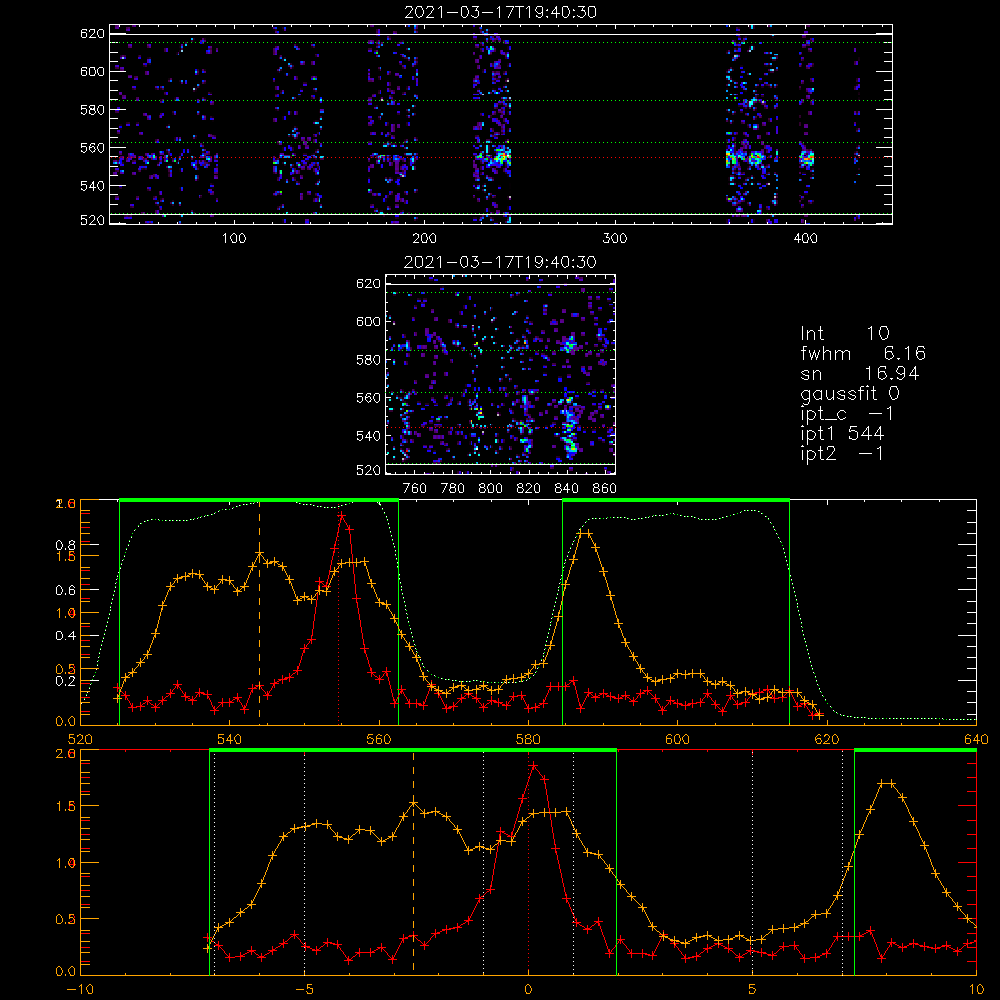The image size is (1000, 1000).
Task: Click the orange dashed line near -2.5 in bottom plot
Action: [413, 862]
